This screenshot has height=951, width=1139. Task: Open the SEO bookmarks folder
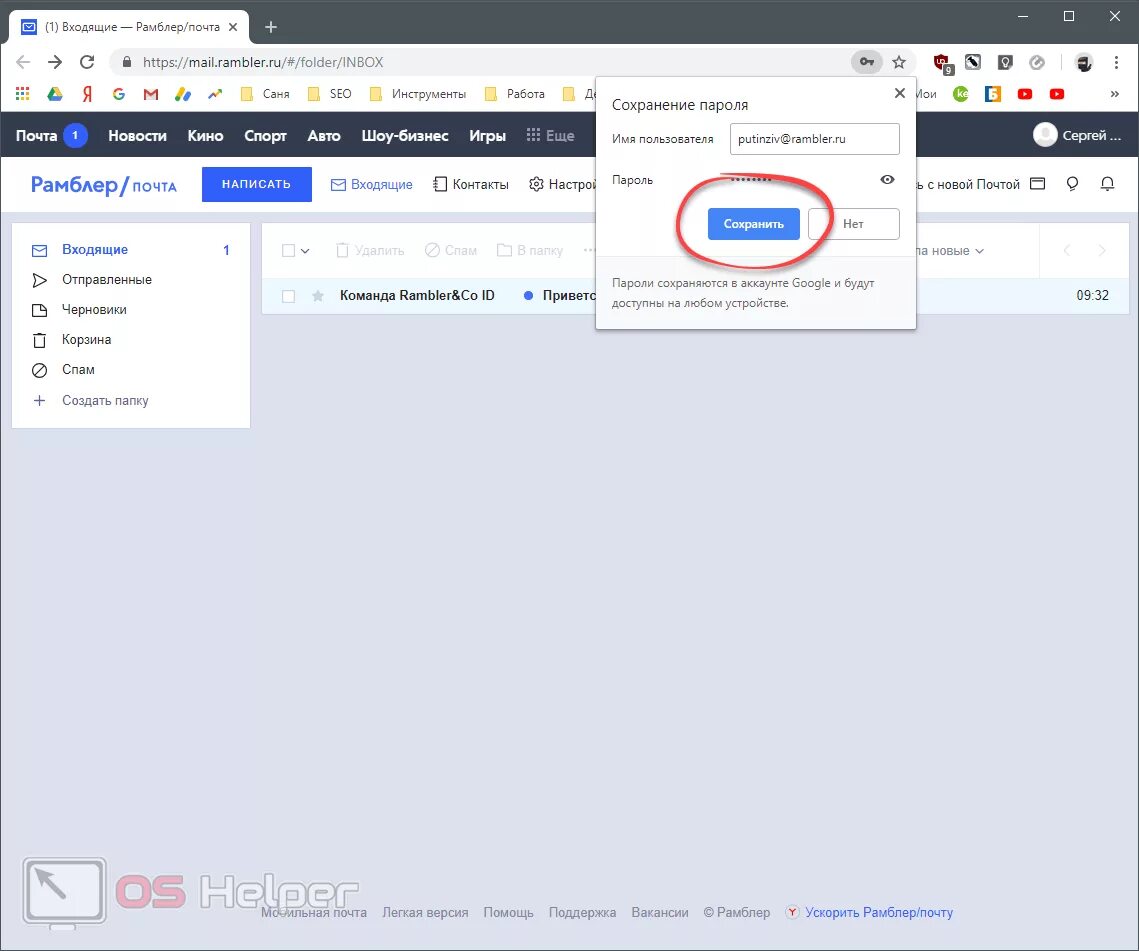(330, 94)
